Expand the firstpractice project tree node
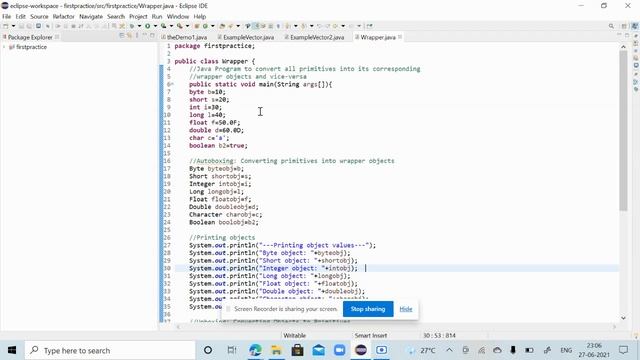 click(x=4, y=47)
